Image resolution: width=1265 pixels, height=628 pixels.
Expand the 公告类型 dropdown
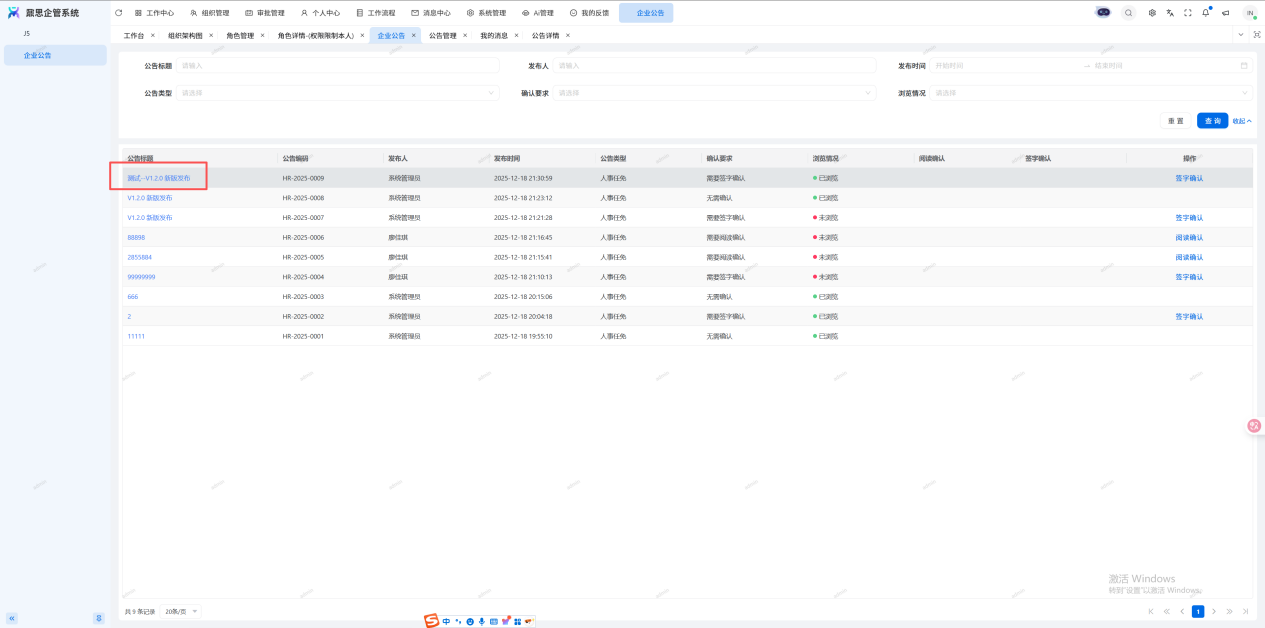point(338,93)
